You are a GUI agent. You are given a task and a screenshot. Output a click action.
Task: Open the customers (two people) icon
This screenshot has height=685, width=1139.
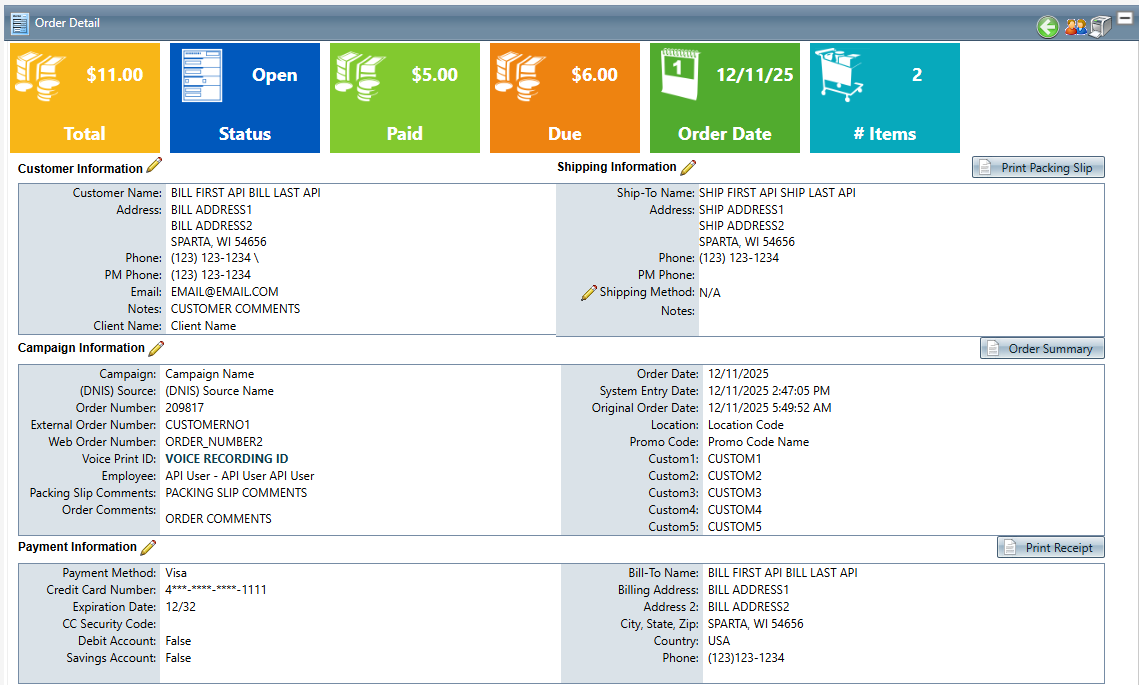click(1075, 27)
